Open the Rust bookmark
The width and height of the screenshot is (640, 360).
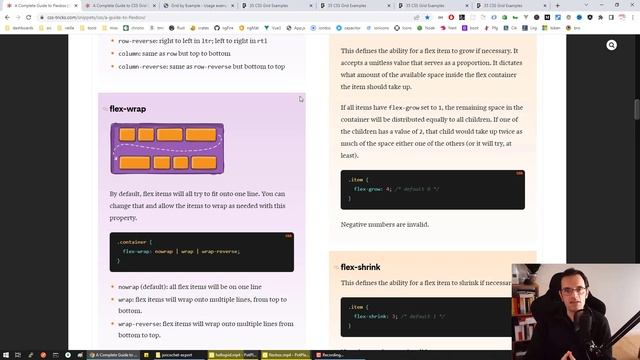tap(177, 28)
